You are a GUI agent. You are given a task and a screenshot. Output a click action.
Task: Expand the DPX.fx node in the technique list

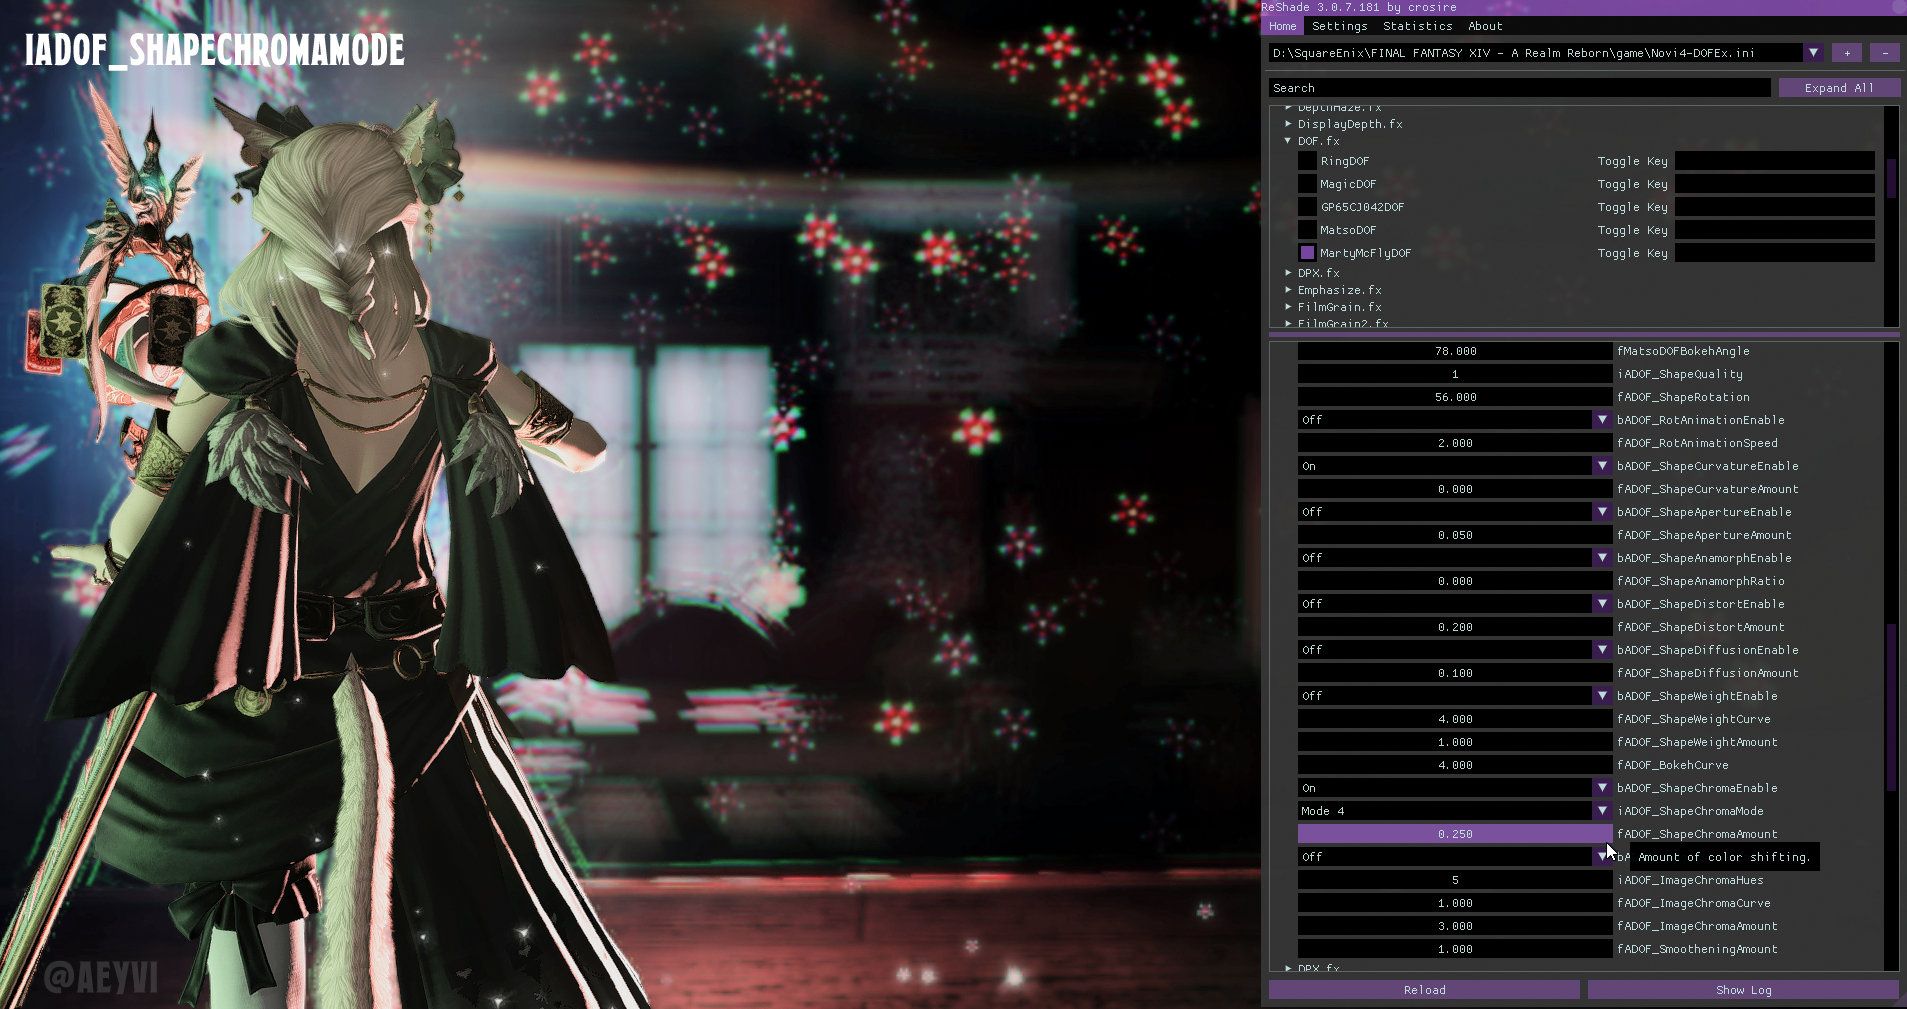coord(1288,273)
